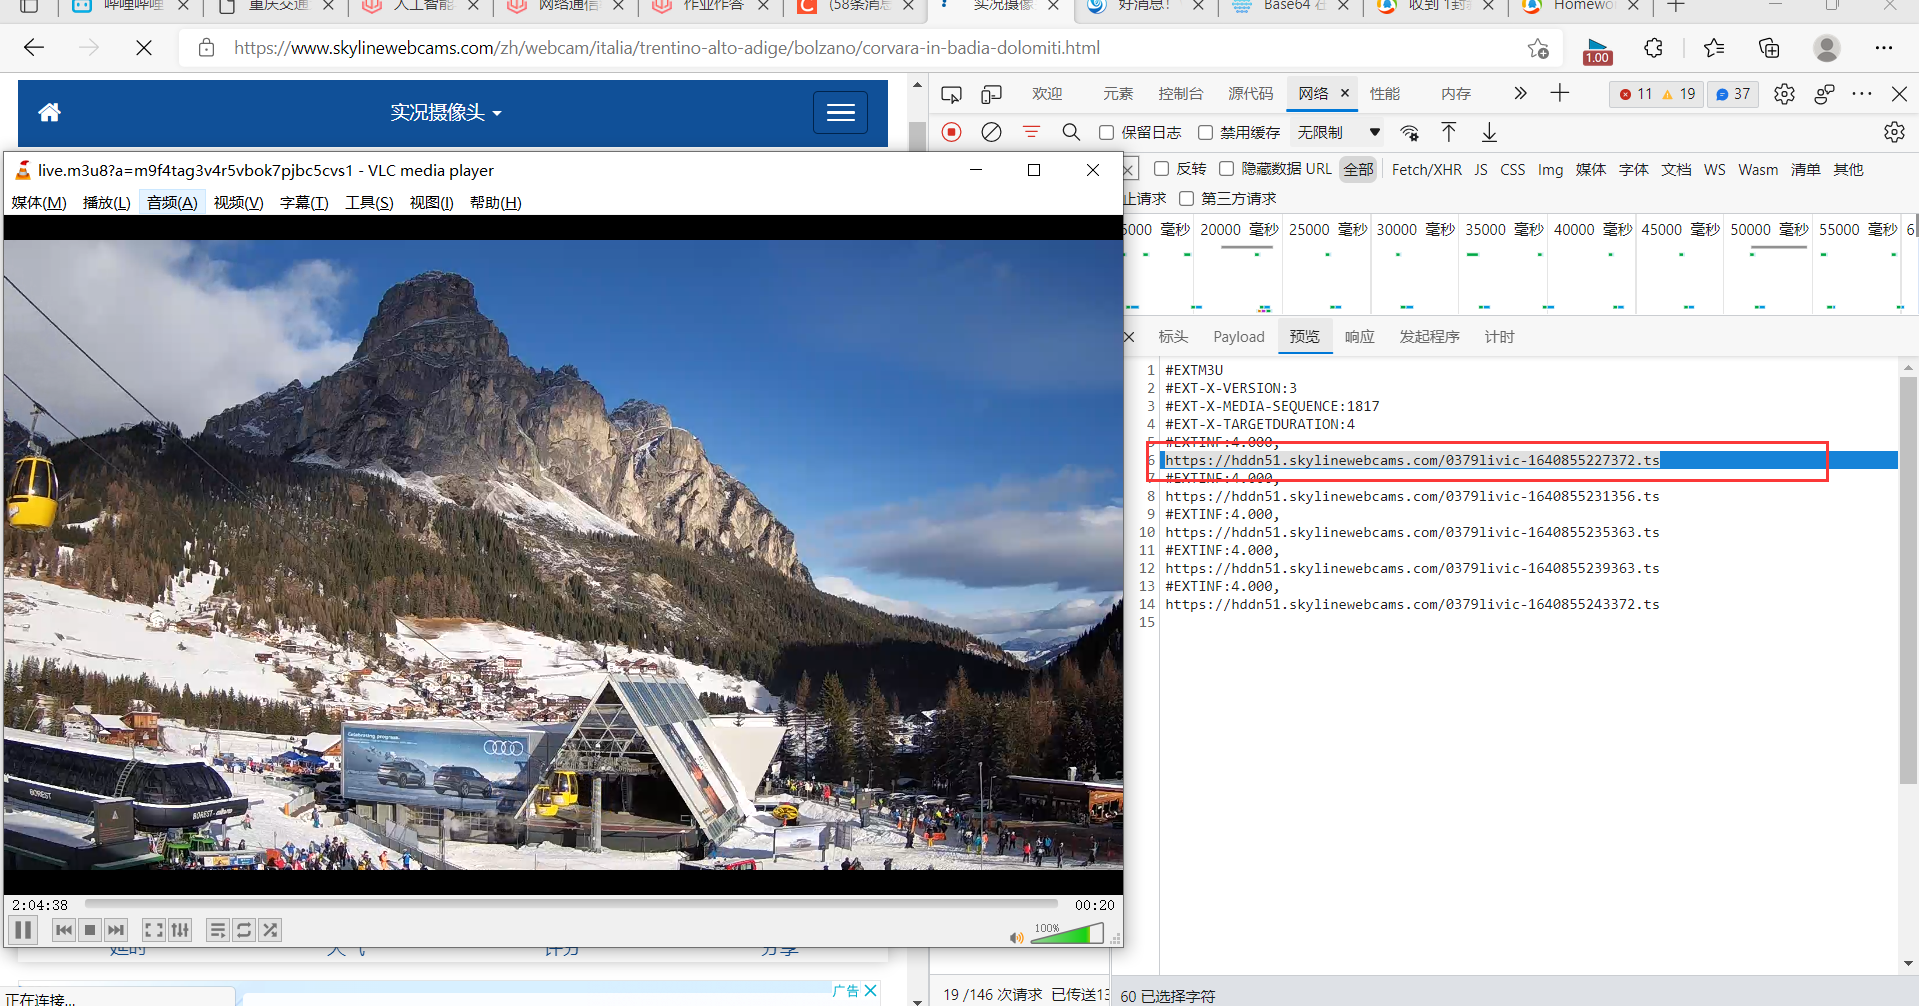Open browser extensions puzzle icon
Viewport: 1919px width, 1006px height.
click(x=1653, y=48)
